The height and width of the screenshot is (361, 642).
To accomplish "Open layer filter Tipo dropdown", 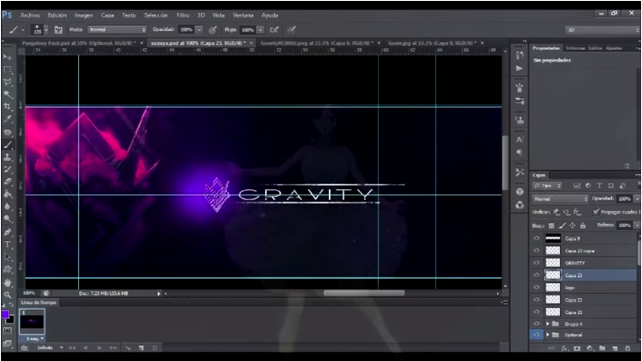I will pyautogui.click(x=547, y=186).
